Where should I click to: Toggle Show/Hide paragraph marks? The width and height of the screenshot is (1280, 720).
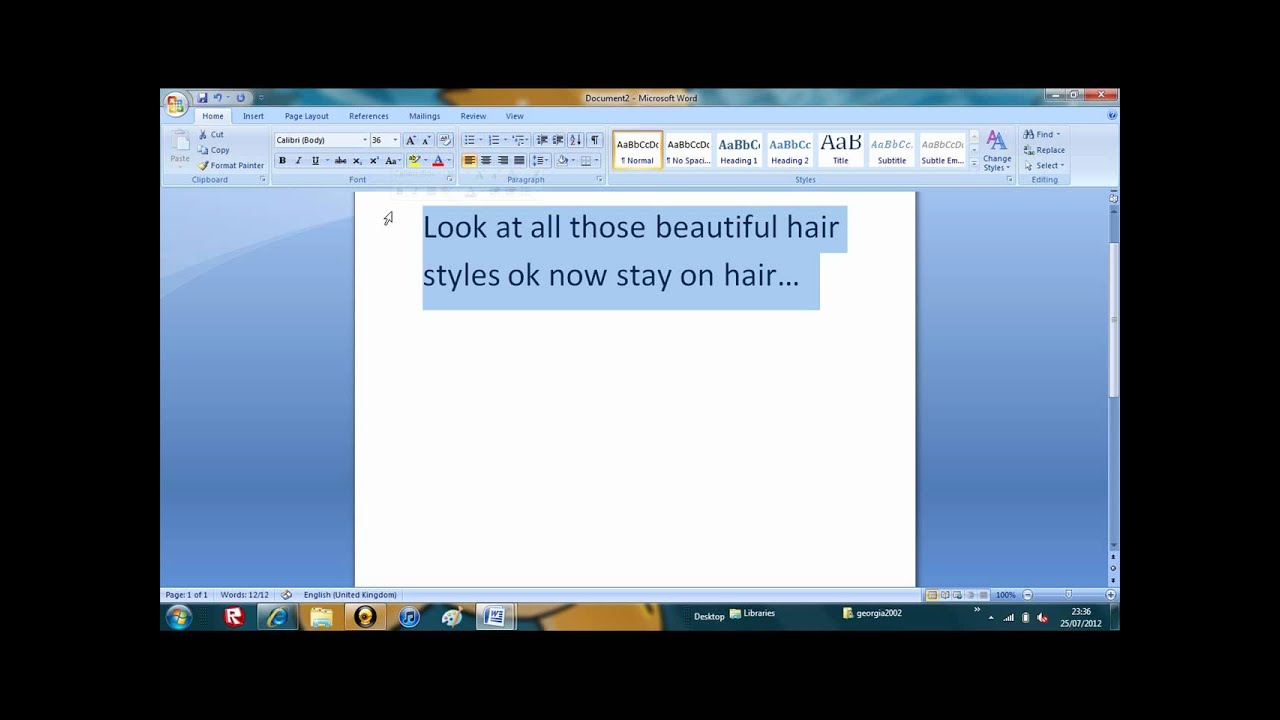point(594,140)
